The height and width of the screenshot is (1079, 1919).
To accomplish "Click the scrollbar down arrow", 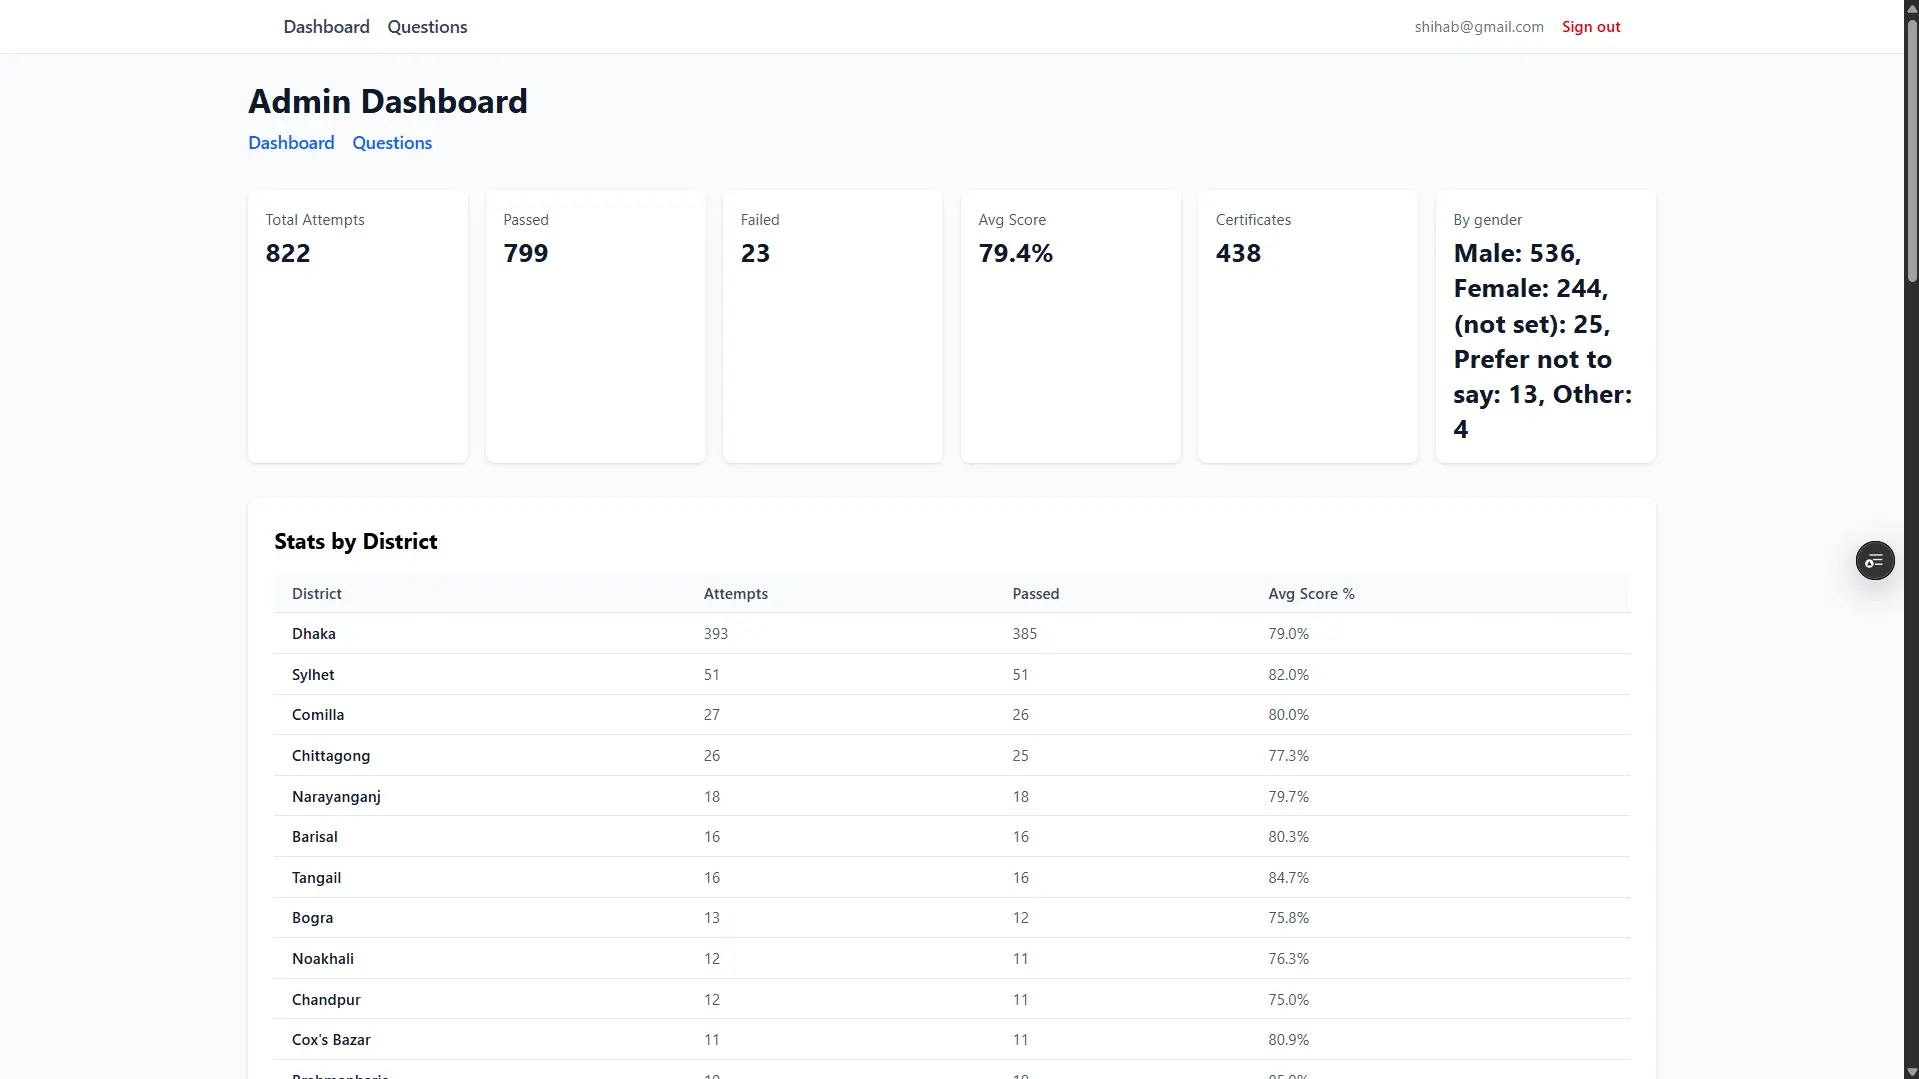I will [x=1911, y=1072].
